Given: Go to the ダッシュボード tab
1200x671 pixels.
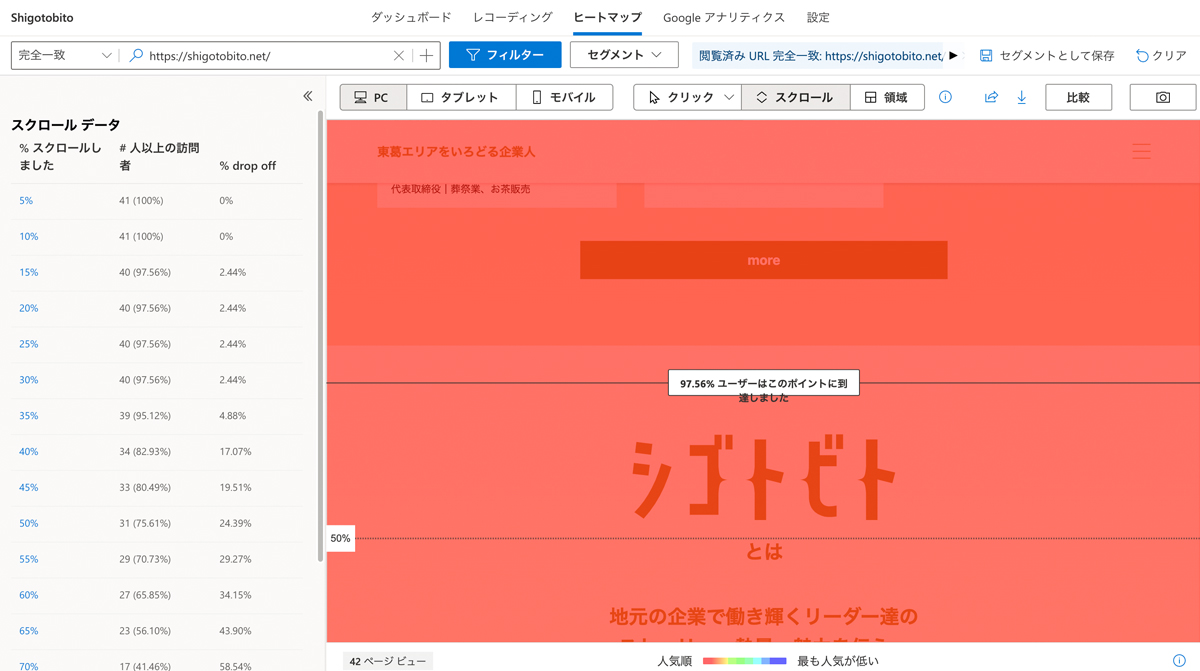Looking at the screenshot, I should click(x=411, y=17).
